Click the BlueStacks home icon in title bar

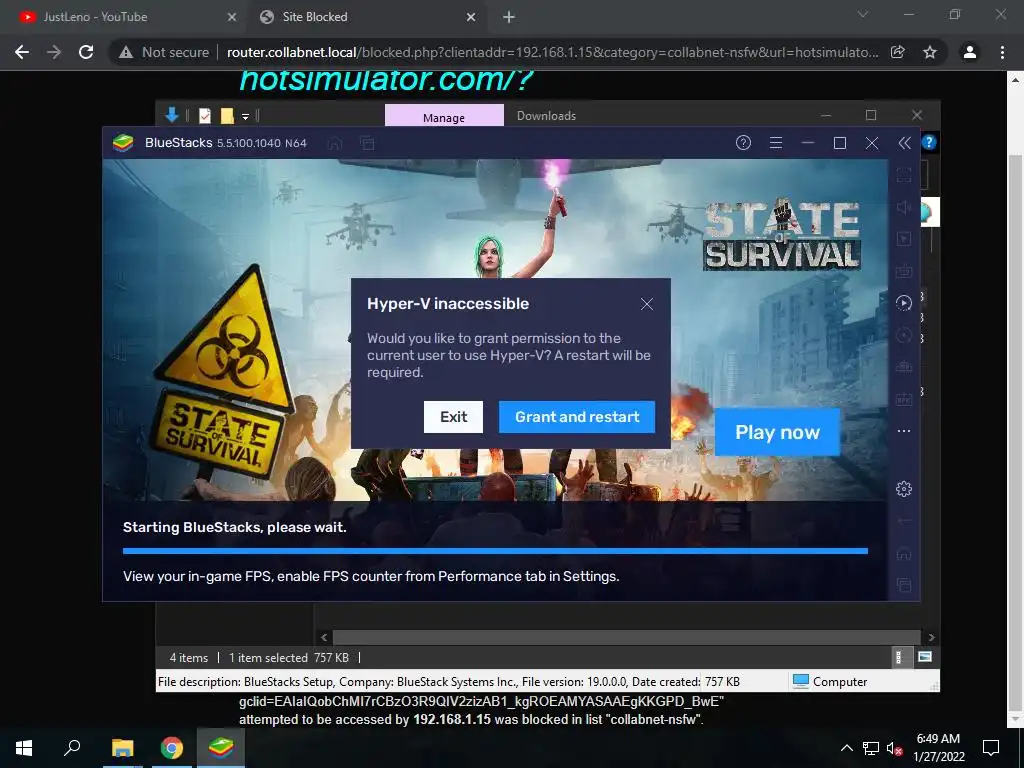[x=335, y=142]
